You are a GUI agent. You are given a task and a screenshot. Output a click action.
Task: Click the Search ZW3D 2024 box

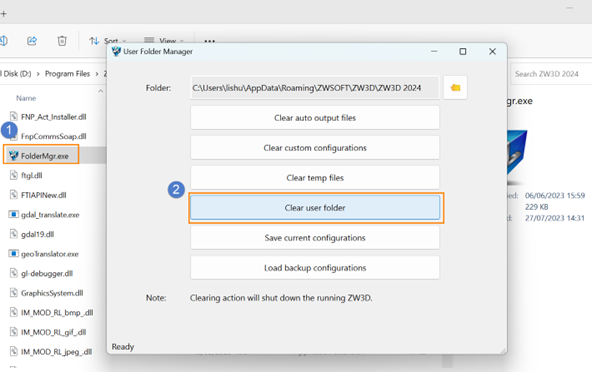551,74
